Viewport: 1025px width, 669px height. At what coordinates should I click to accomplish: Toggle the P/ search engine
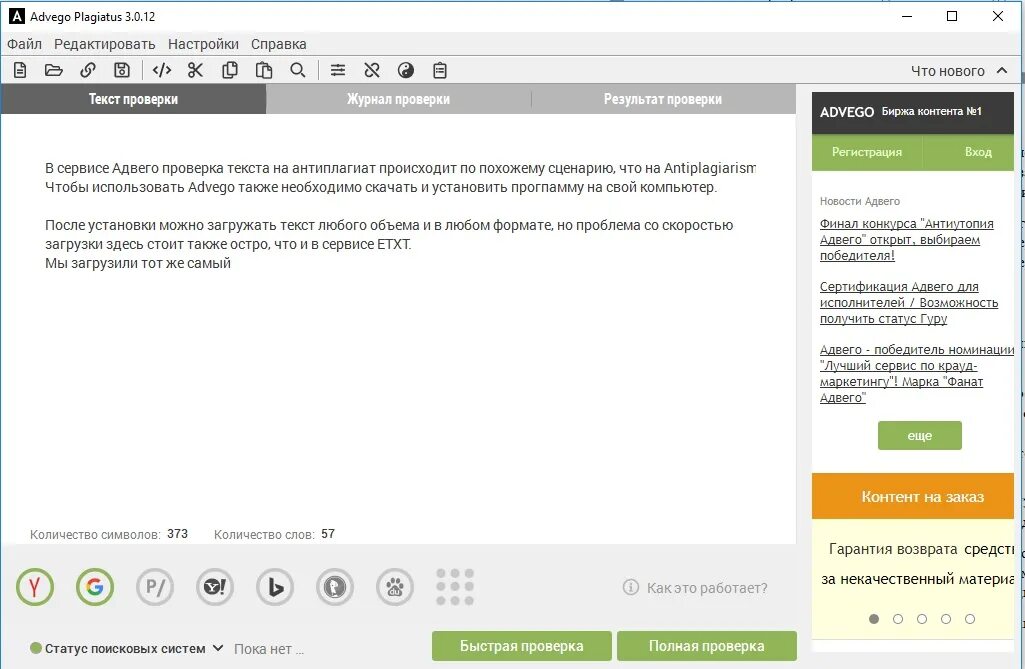155,587
